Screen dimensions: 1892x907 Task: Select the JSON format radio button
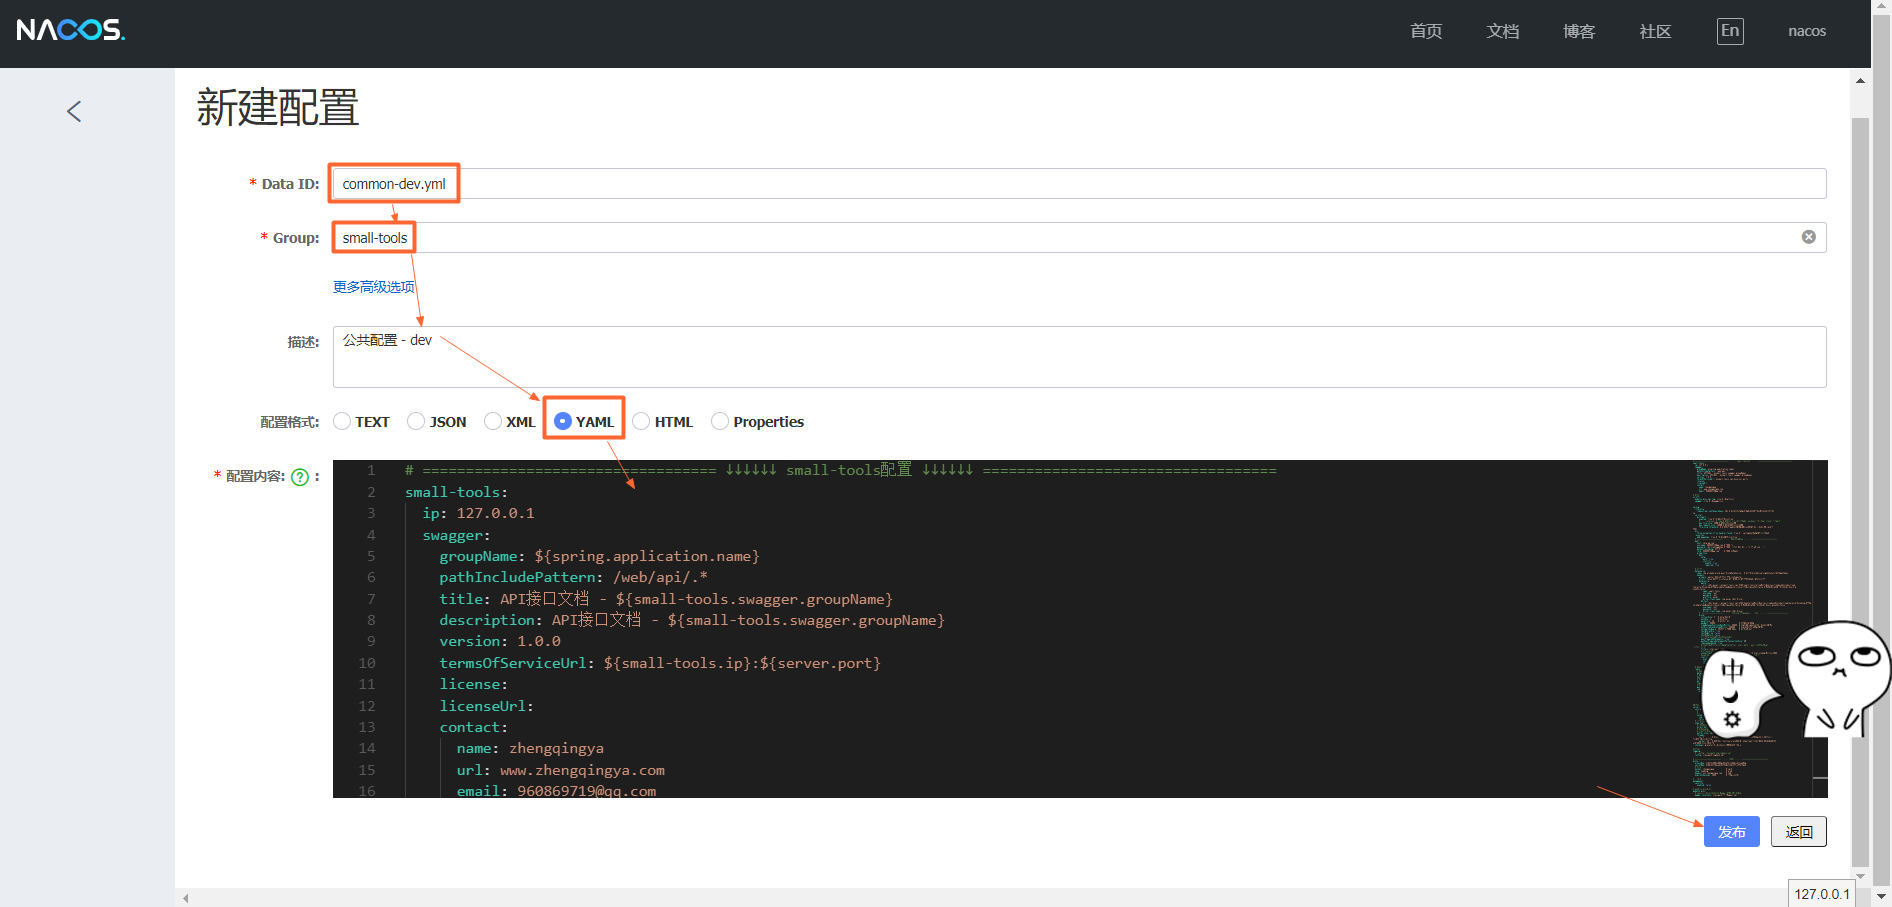[x=416, y=421]
